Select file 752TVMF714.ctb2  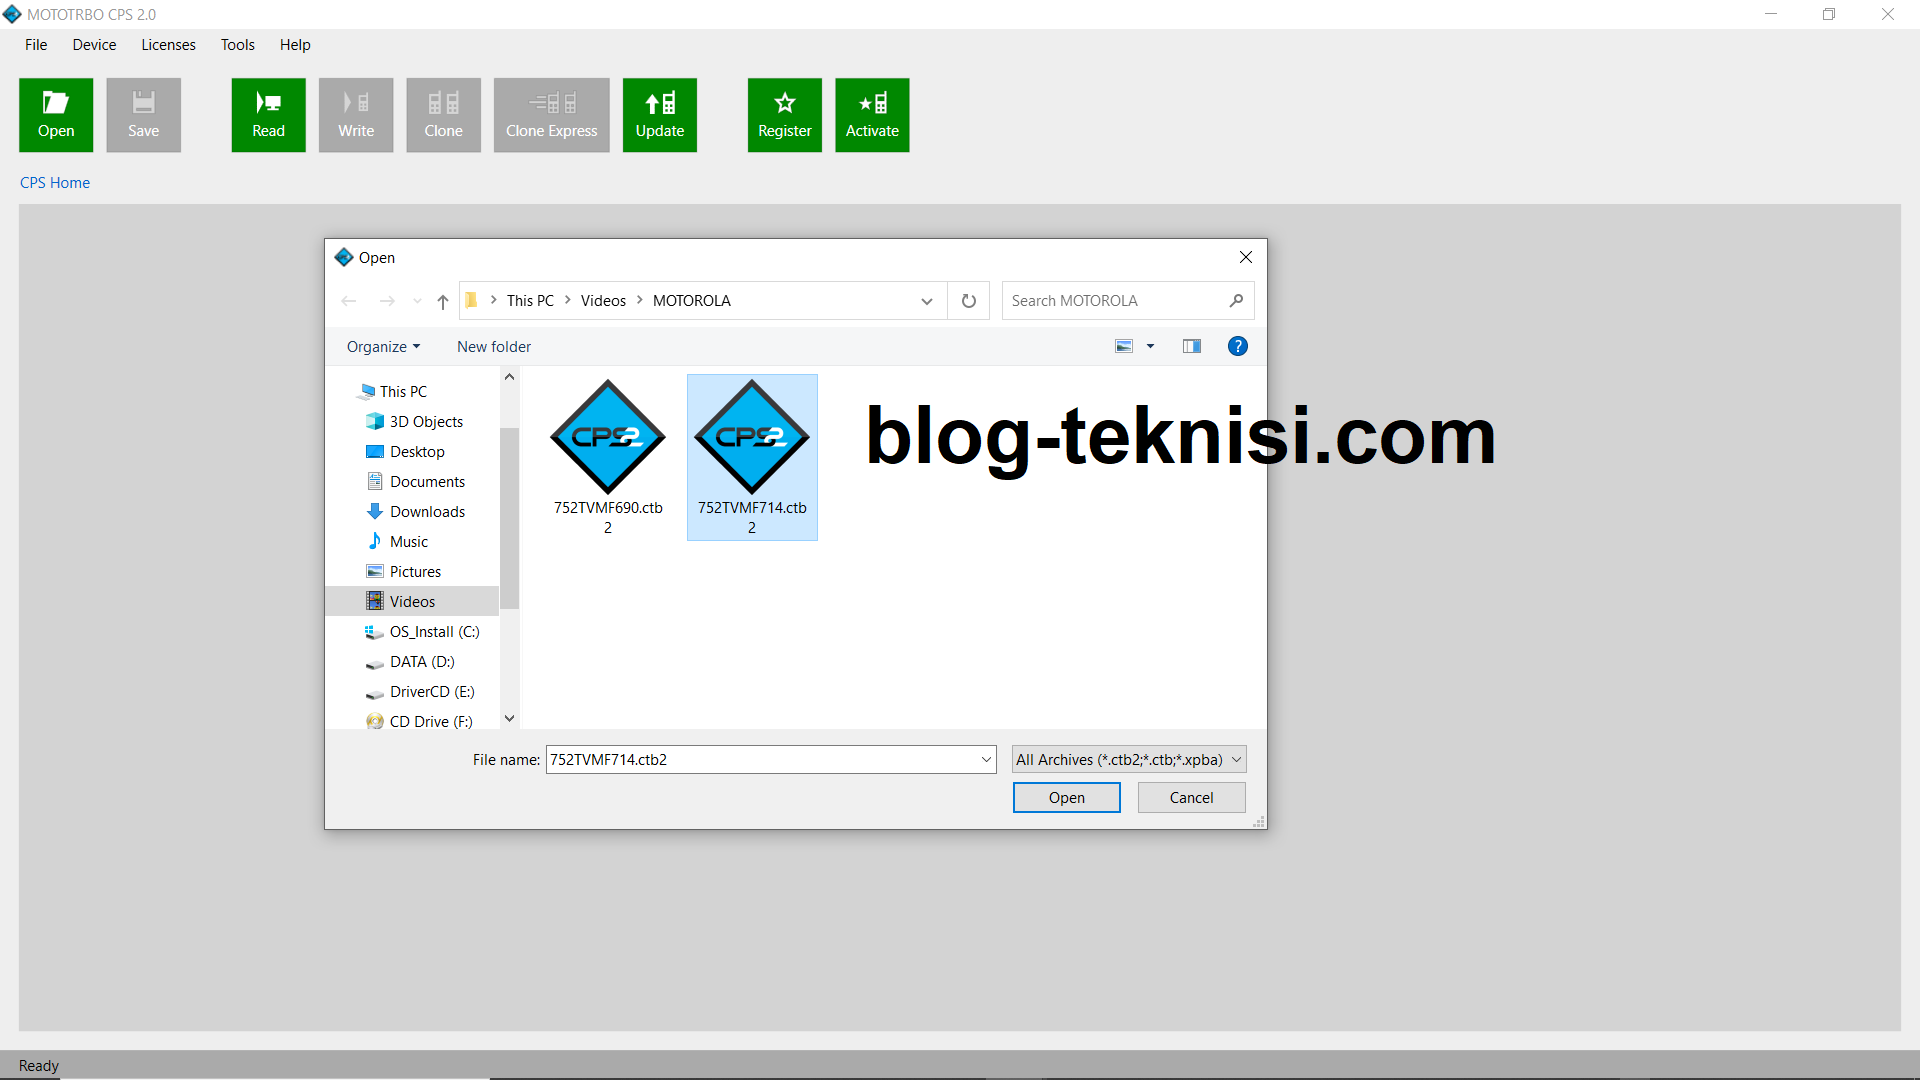(x=752, y=458)
